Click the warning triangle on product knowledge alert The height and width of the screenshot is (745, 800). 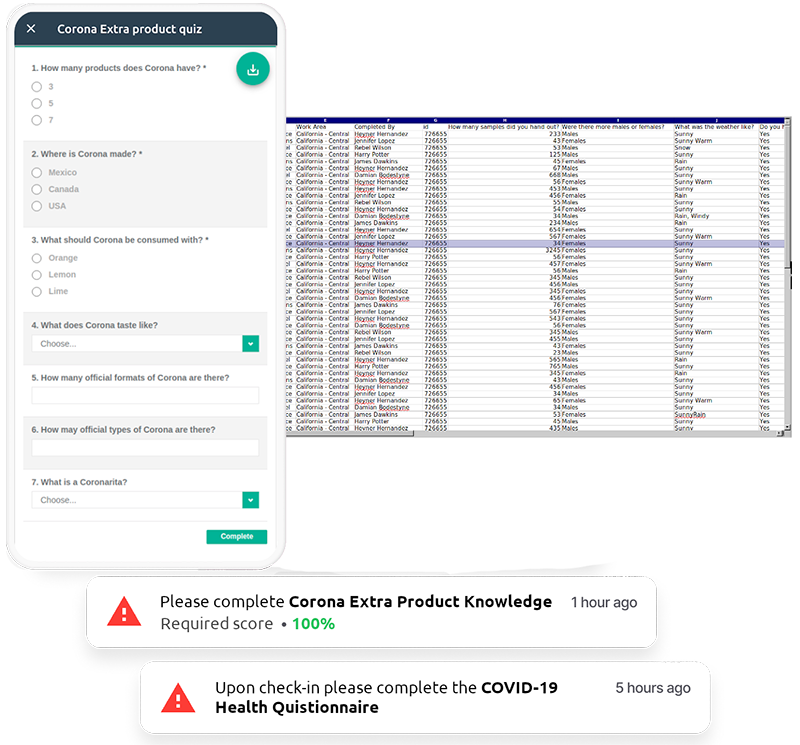coord(123,611)
